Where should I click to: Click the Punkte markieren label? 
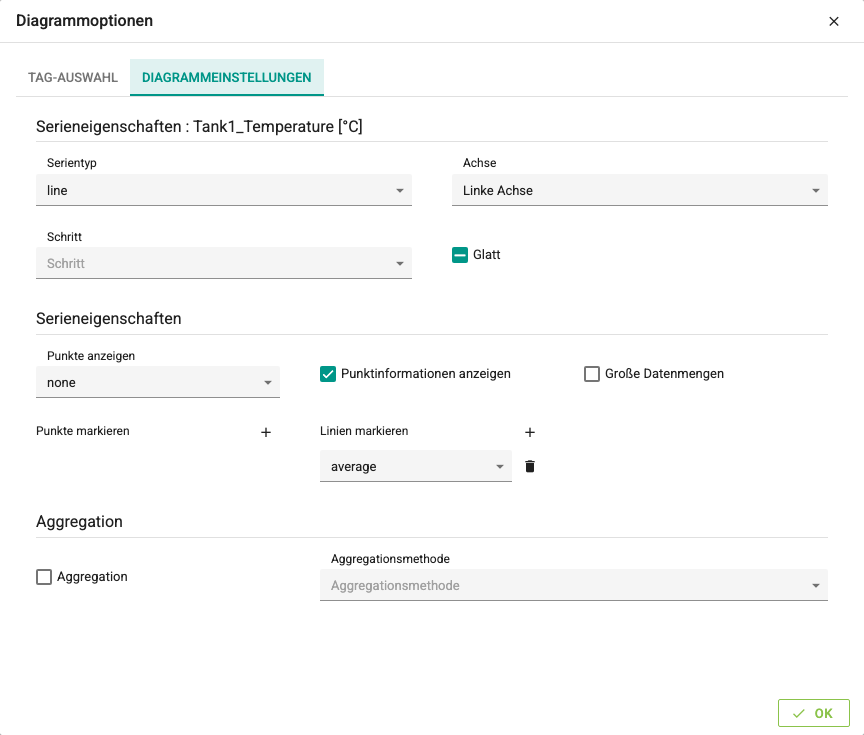pyautogui.click(x=83, y=431)
